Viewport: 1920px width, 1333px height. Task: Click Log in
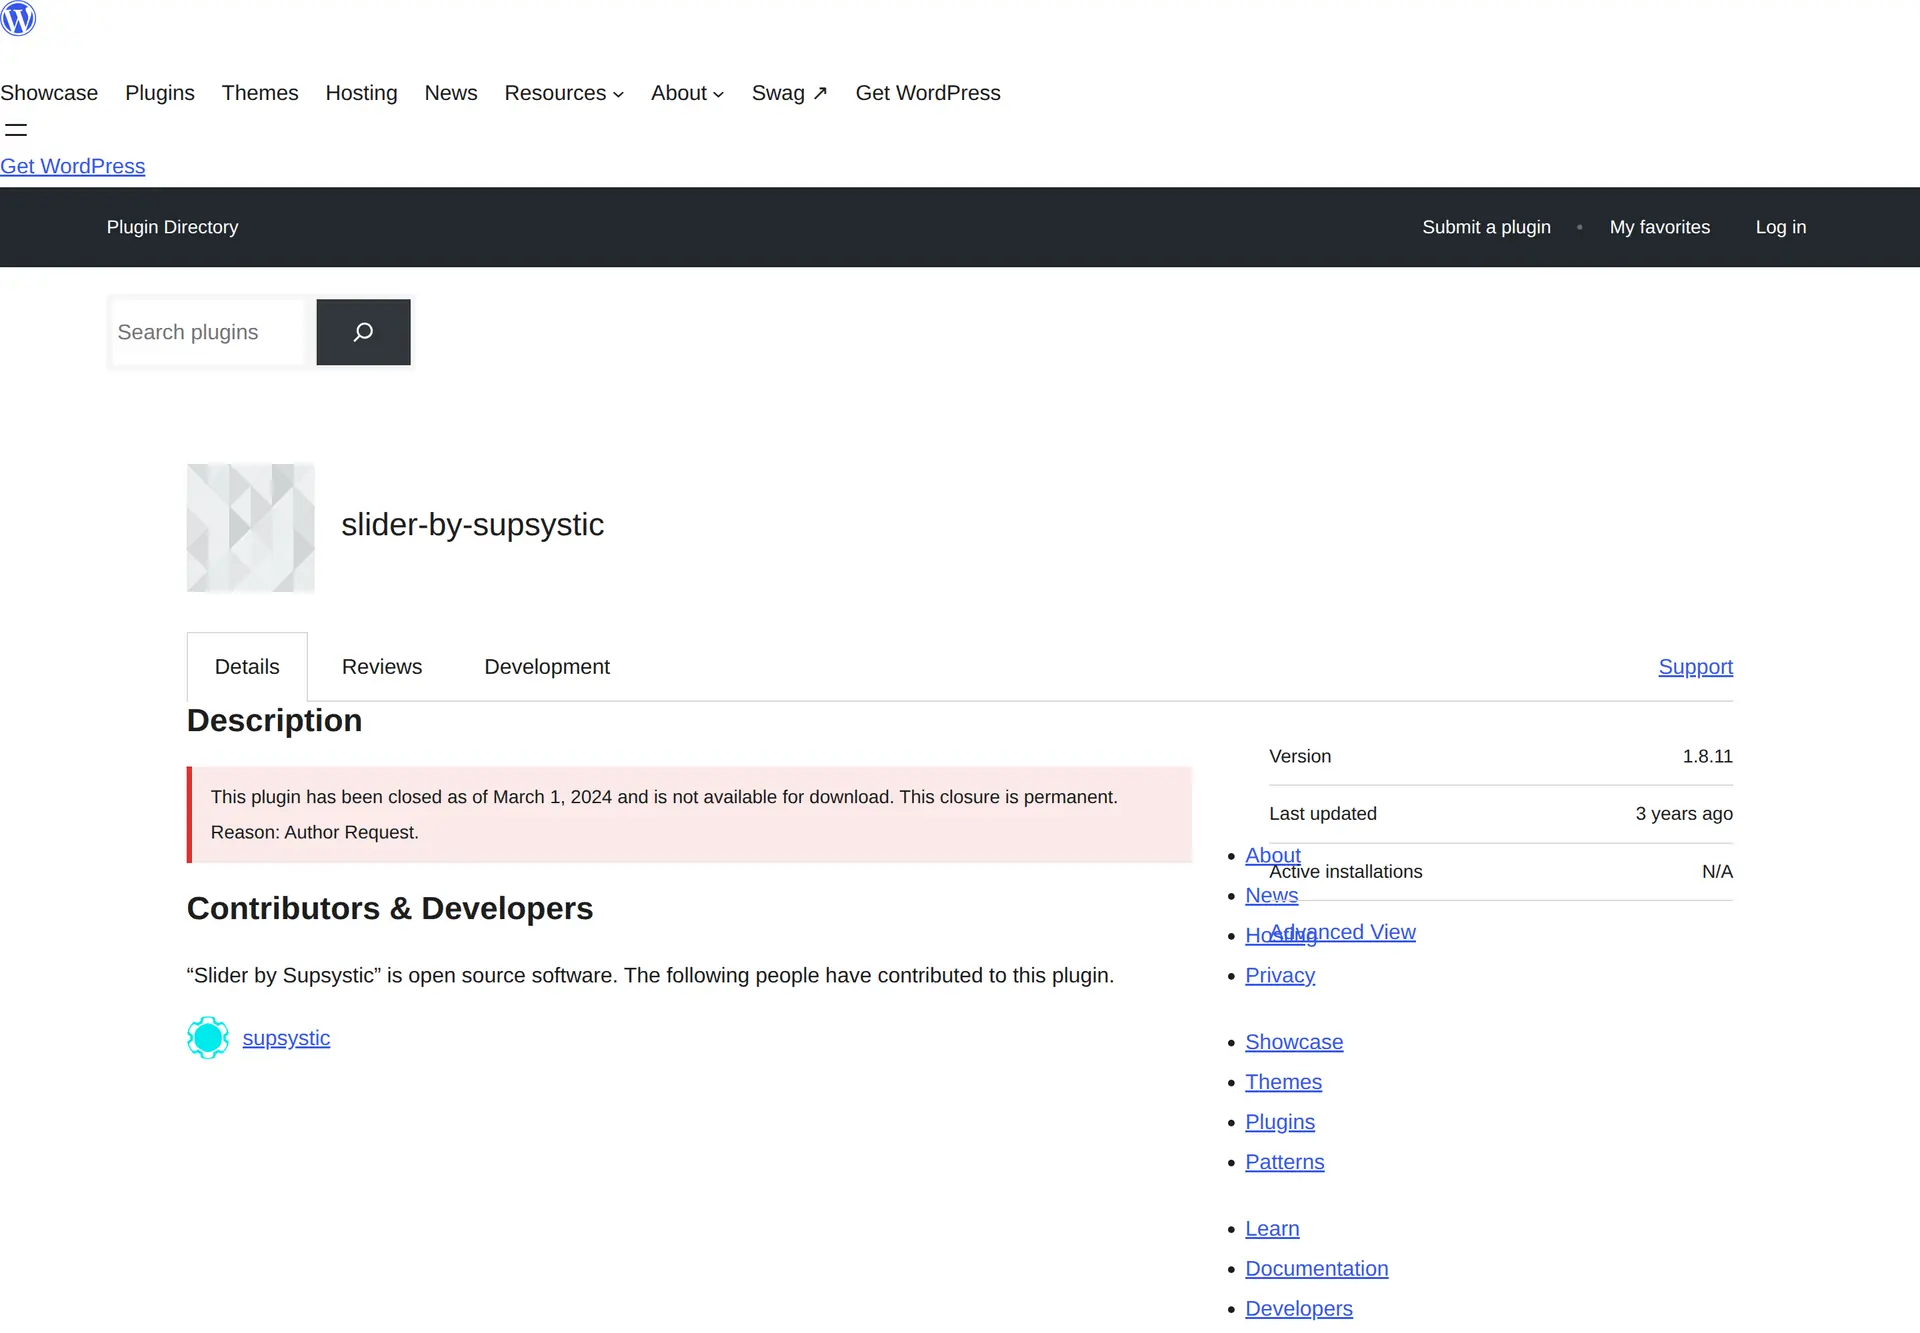[x=1781, y=227]
